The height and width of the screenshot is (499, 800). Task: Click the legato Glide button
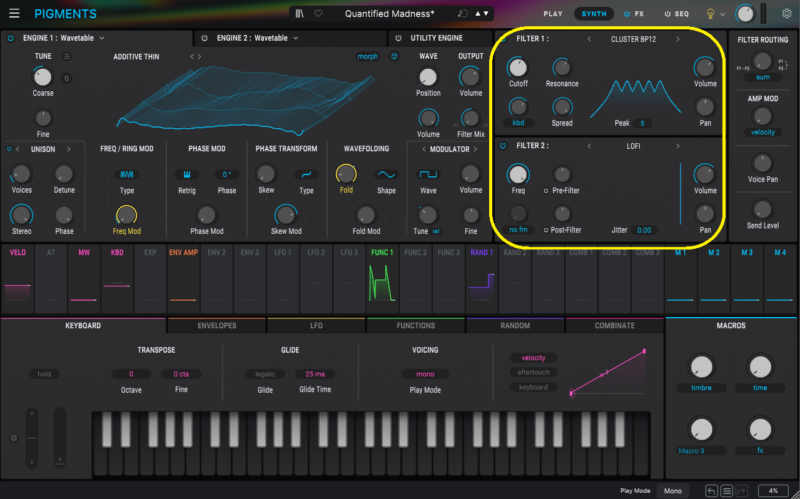tap(265, 374)
